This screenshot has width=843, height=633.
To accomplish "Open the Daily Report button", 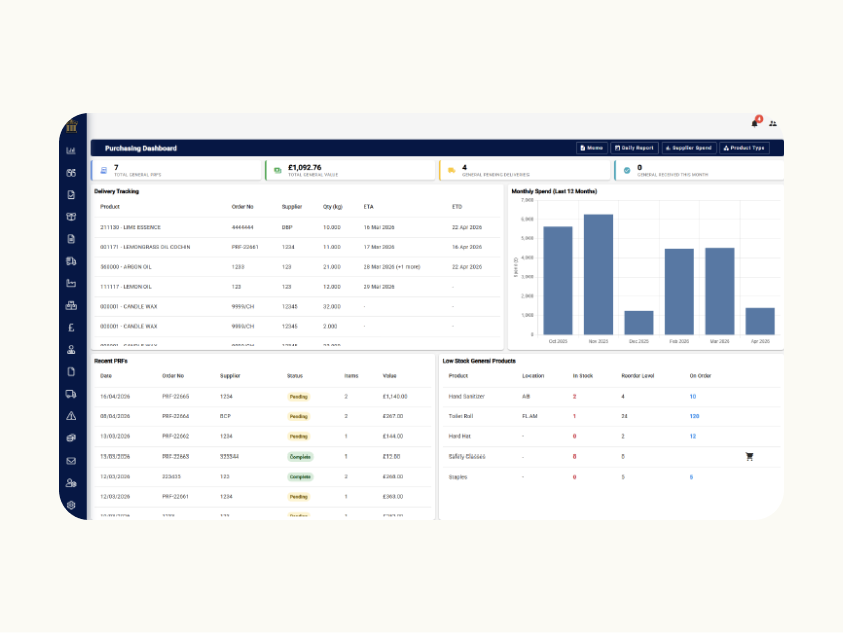I will (634, 148).
